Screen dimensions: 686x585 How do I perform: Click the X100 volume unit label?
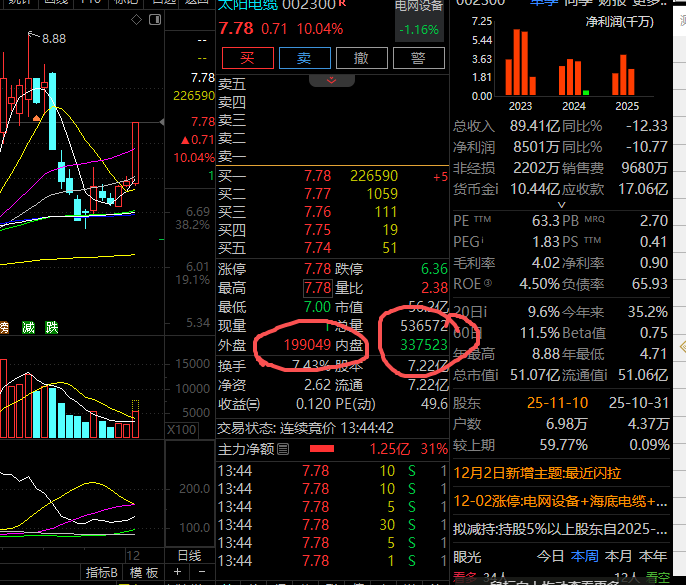[182, 430]
